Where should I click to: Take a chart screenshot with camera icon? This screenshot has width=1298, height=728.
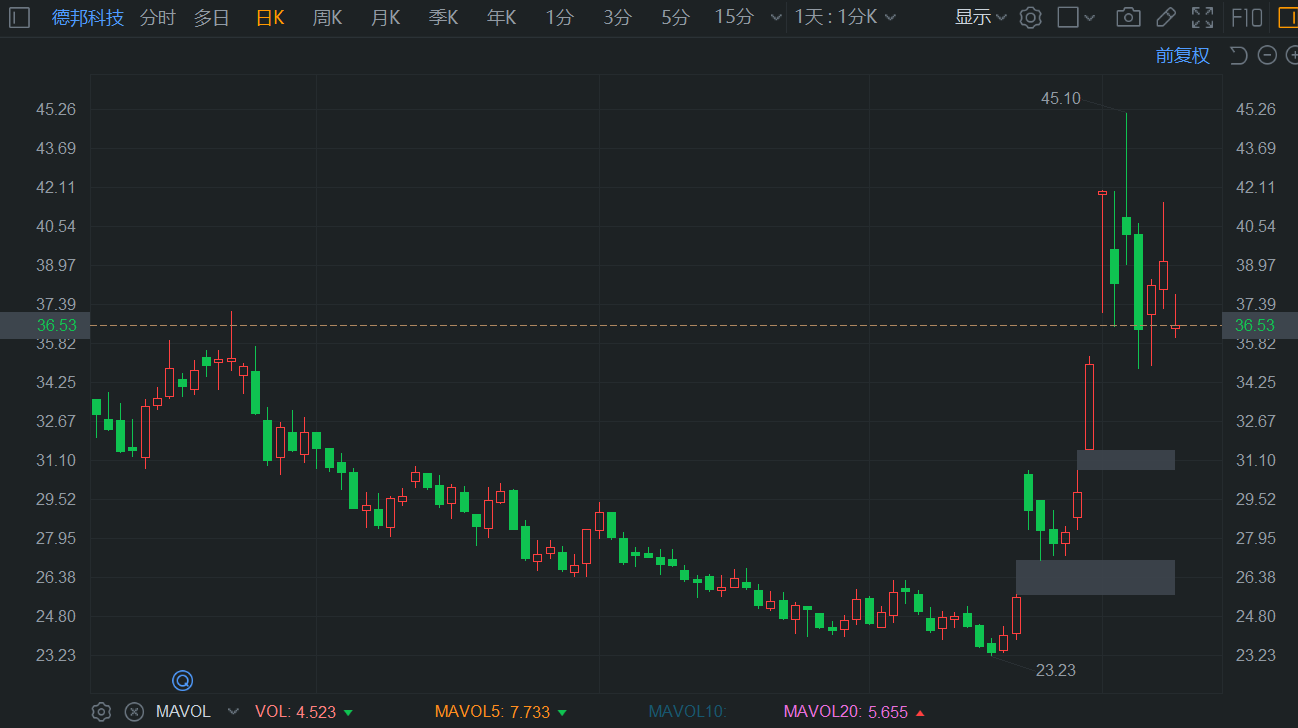pyautogui.click(x=1128, y=17)
